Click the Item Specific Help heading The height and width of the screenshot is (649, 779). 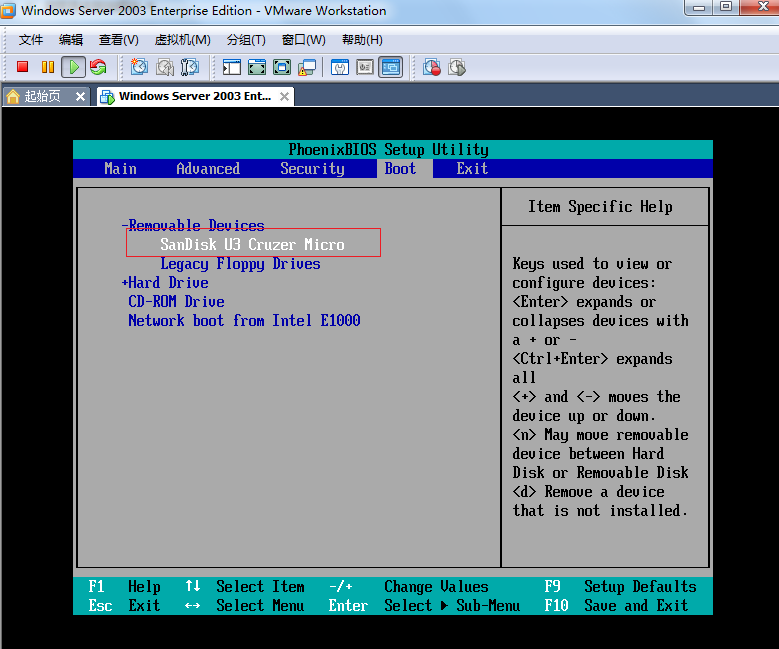click(x=601, y=207)
